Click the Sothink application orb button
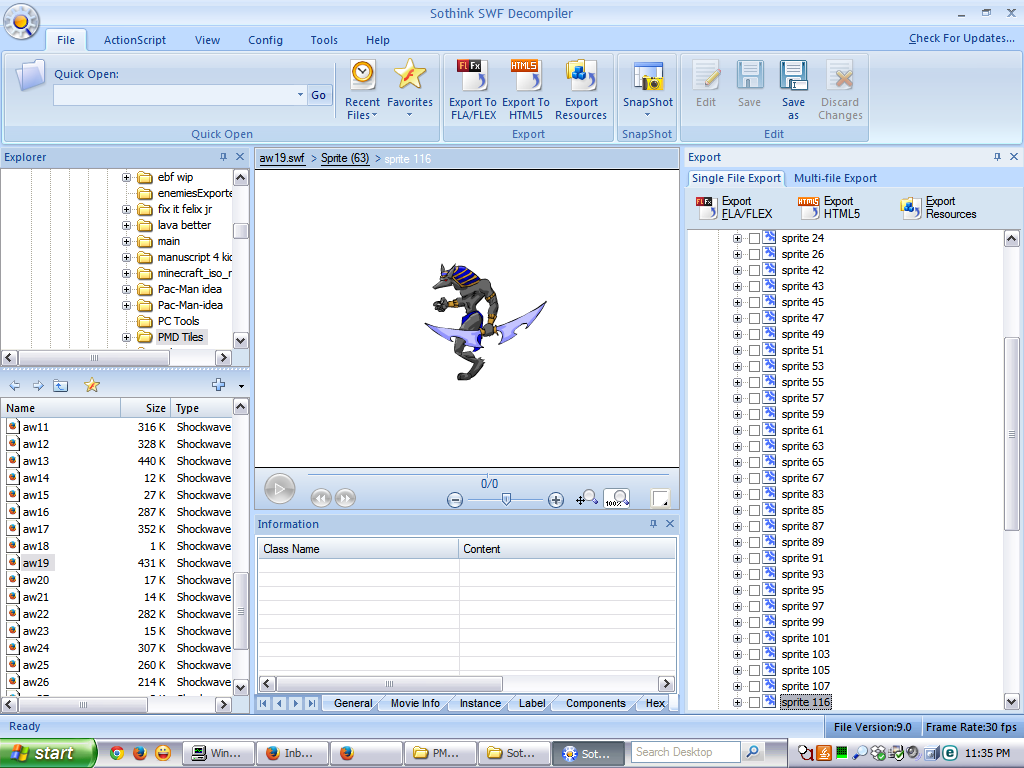Image resolution: width=1024 pixels, height=768 pixels. (22, 22)
